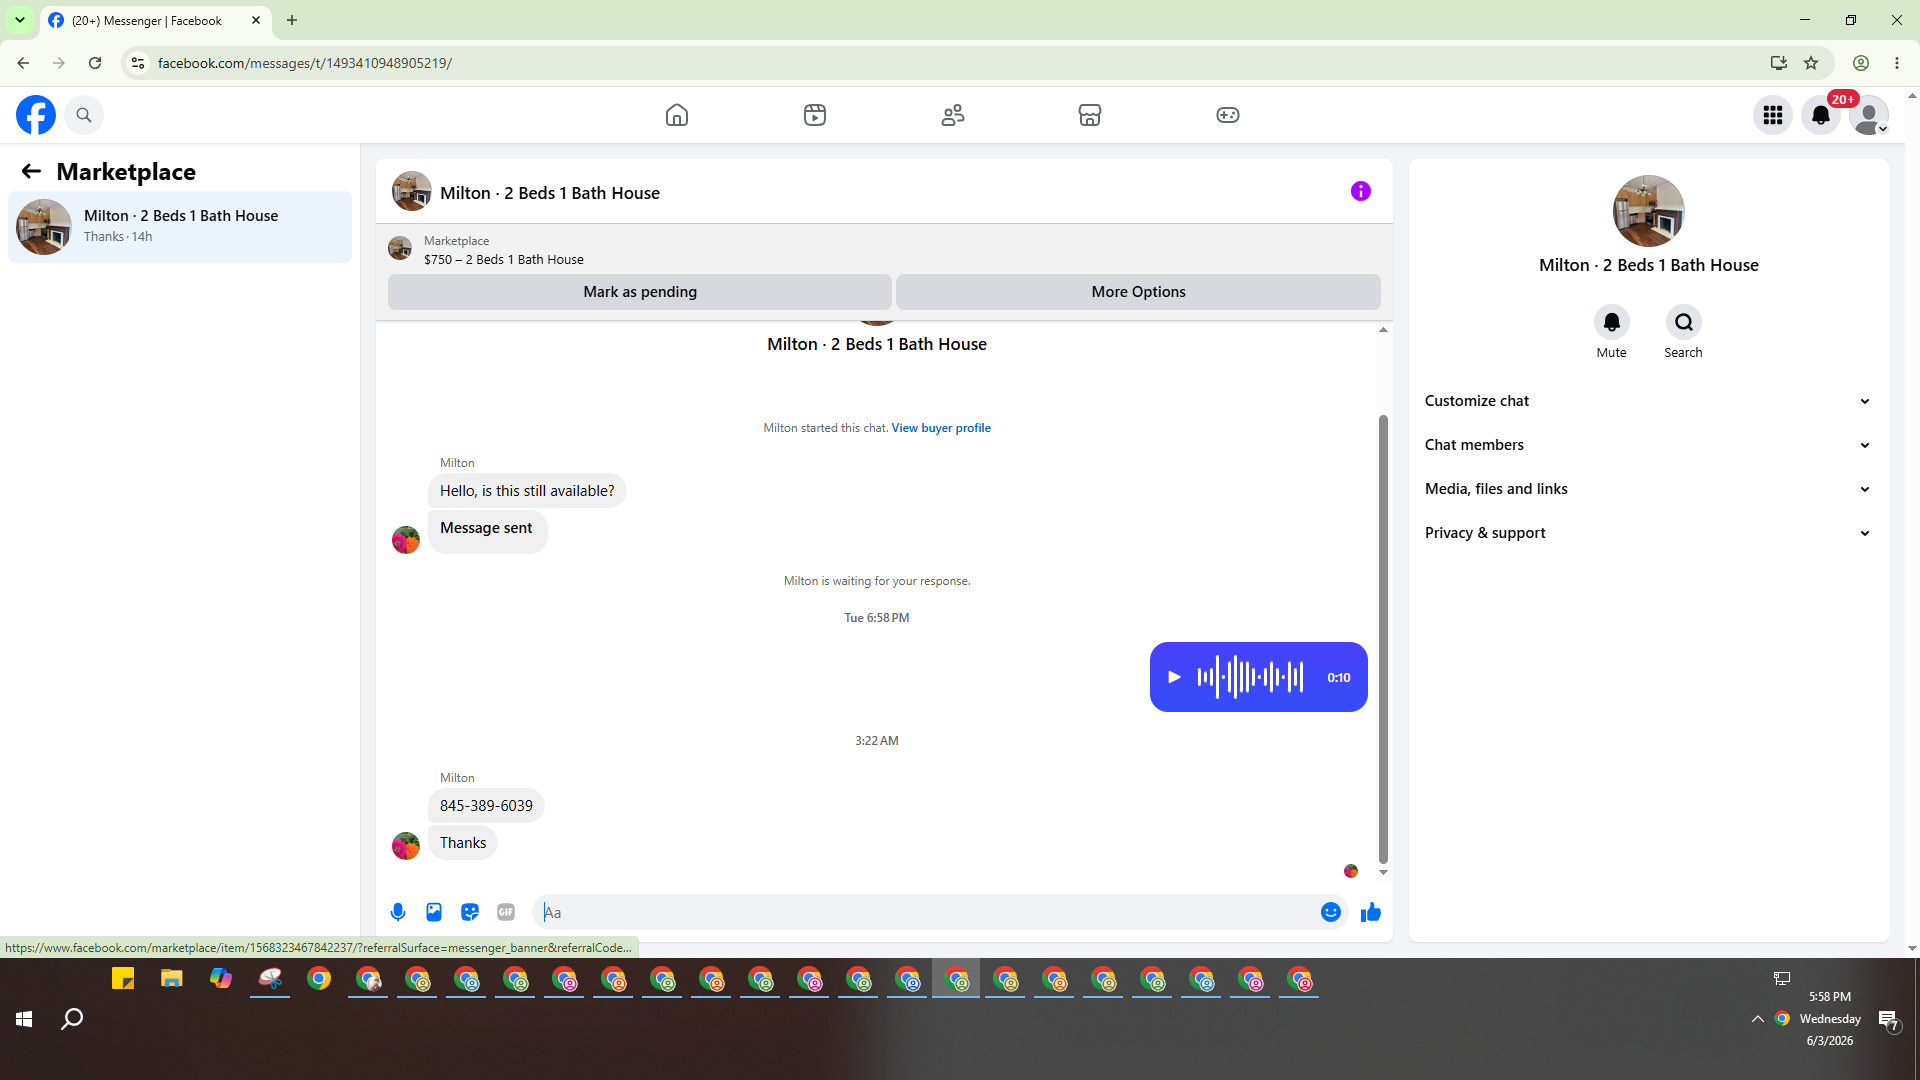1920x1080 pixels.
Task: Open the Facebook logo home link
Action: (x=36, y=115)
